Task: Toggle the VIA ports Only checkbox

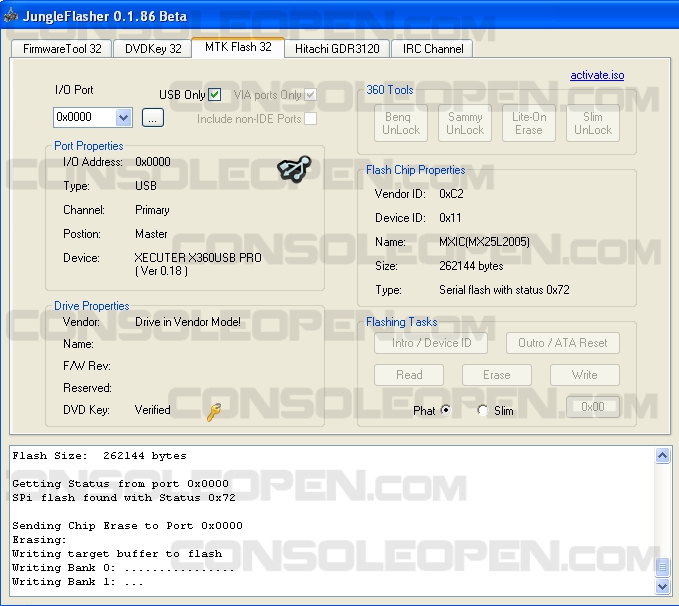Action: pos(310,94)
